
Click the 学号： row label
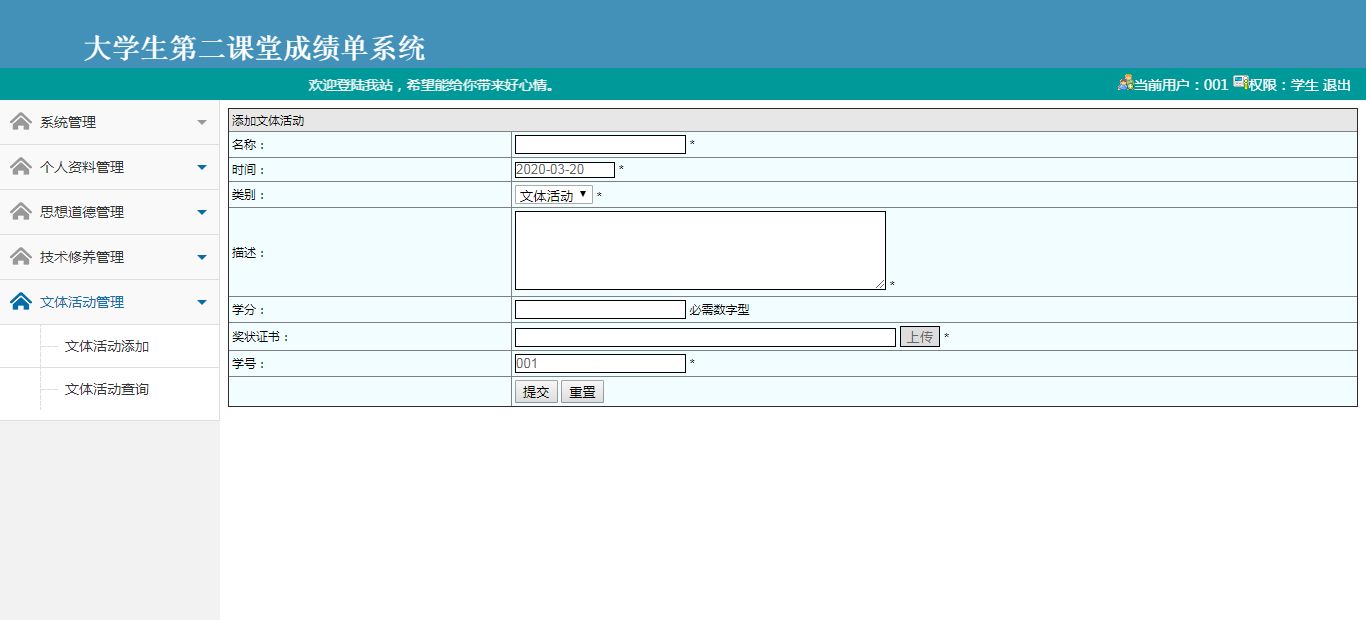[249, 364]
